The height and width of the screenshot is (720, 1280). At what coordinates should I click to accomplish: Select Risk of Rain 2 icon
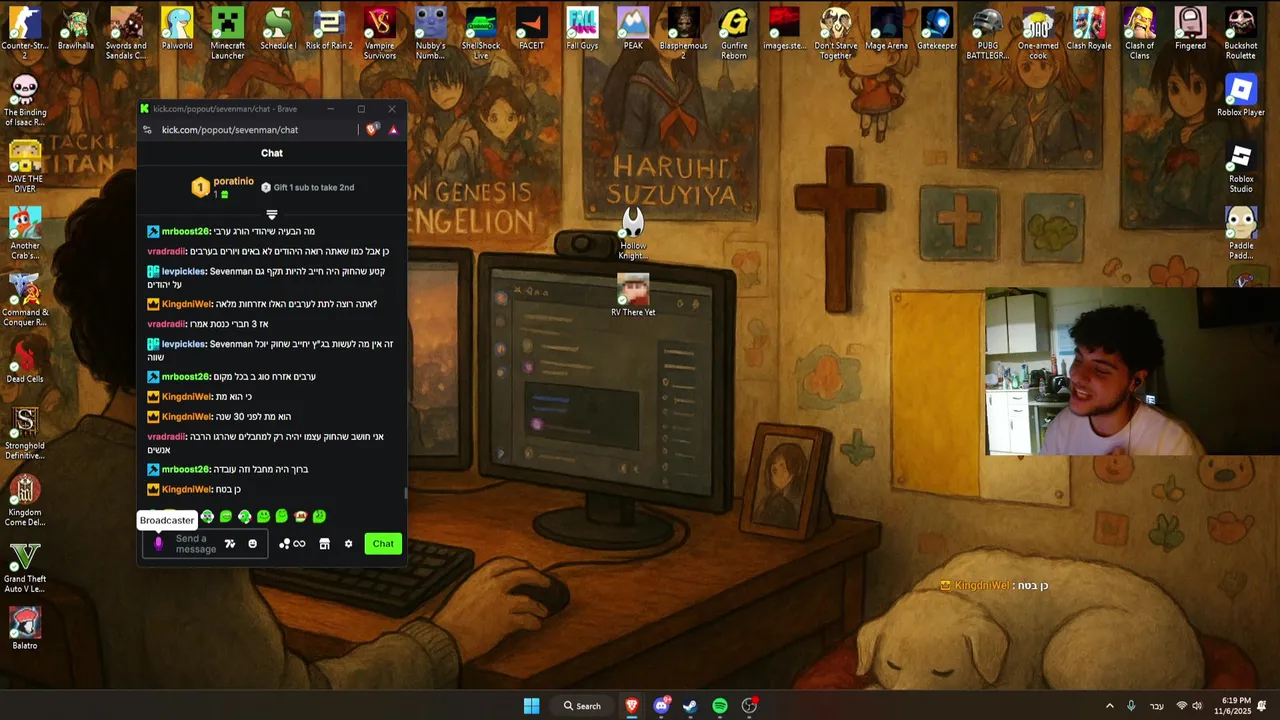(329, 30)
